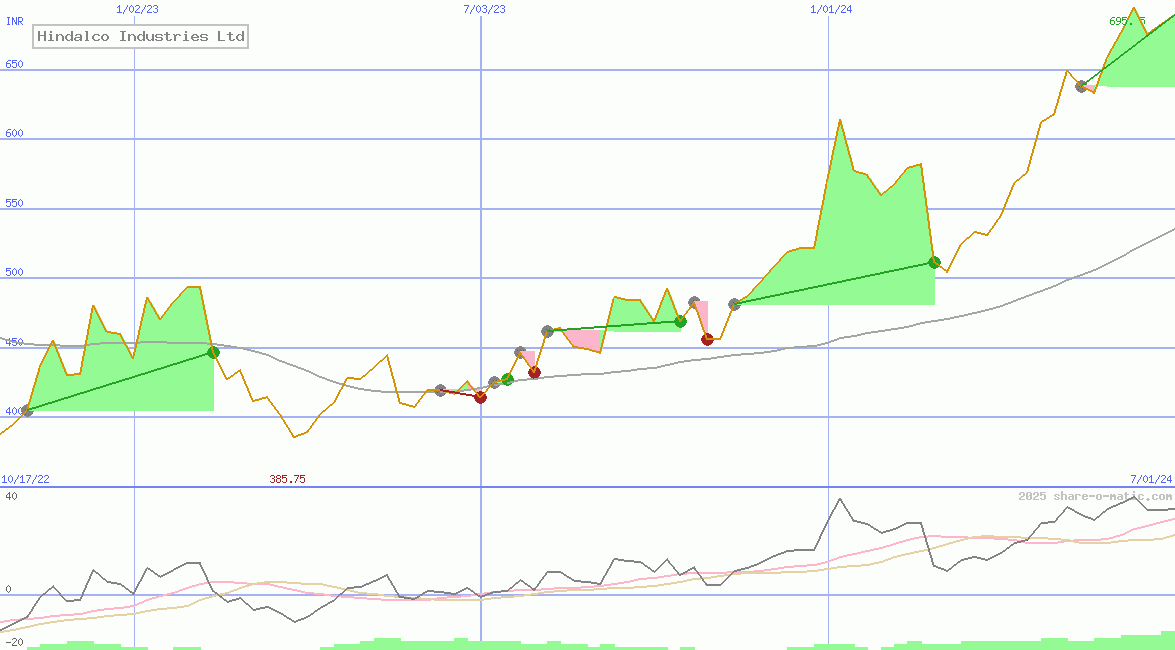Viewport: 1175px width, 650px height.
Task: Click the Hindalco Industries Ltd title box
Action: 140,37
